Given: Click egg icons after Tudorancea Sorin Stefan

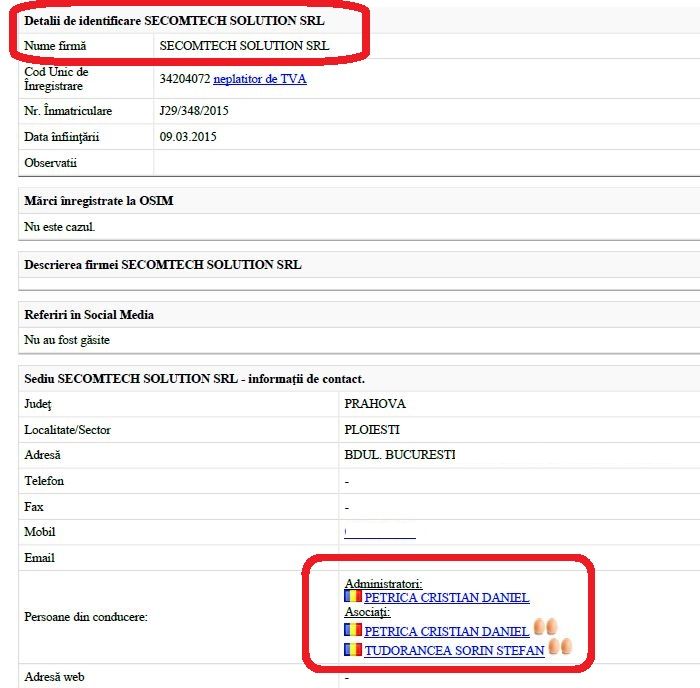Looking at the screenshot, I should click(559, 647).
